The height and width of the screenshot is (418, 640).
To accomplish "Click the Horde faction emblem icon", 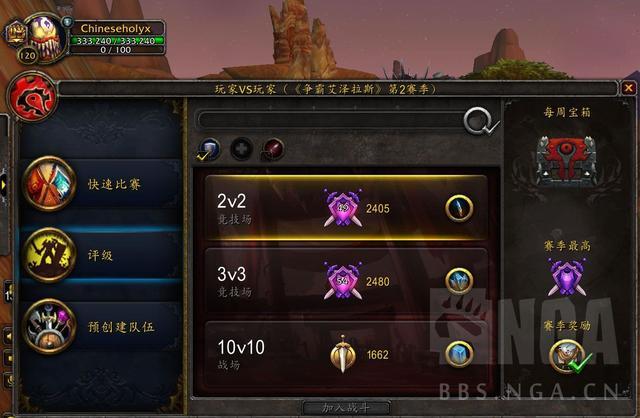I will point(32,97).
